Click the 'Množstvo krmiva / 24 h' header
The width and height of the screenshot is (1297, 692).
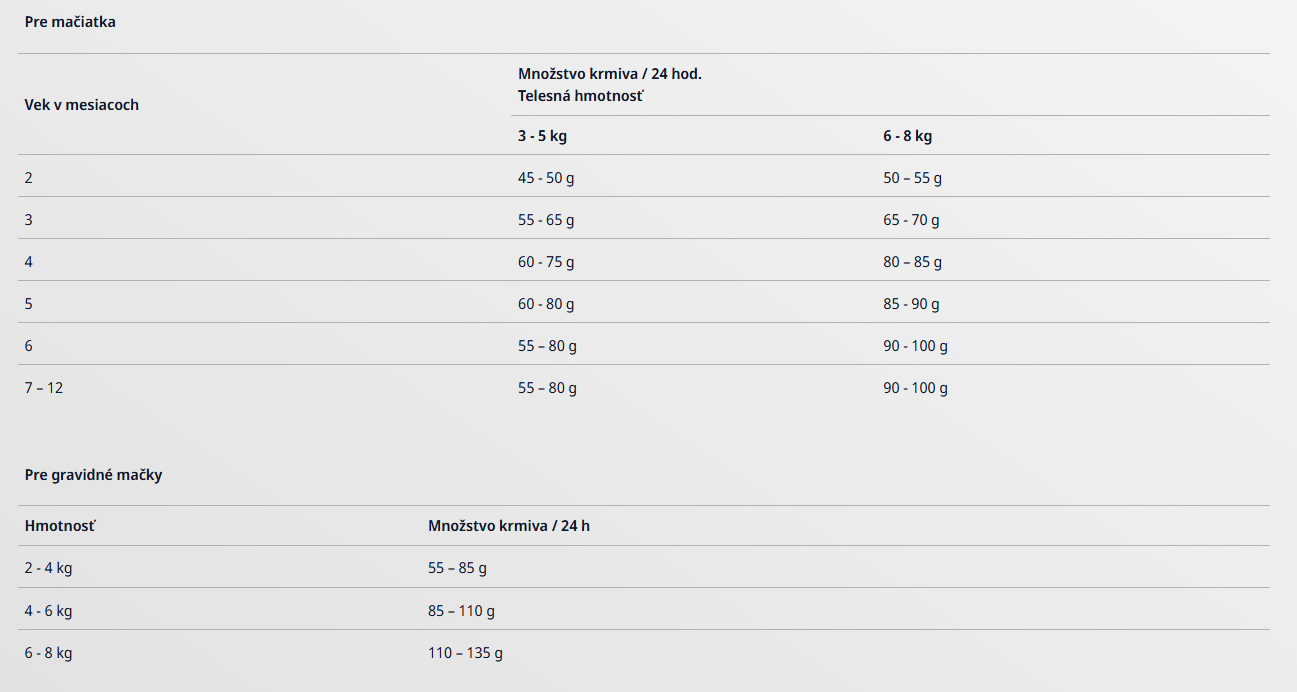click(x=509, y=526)
